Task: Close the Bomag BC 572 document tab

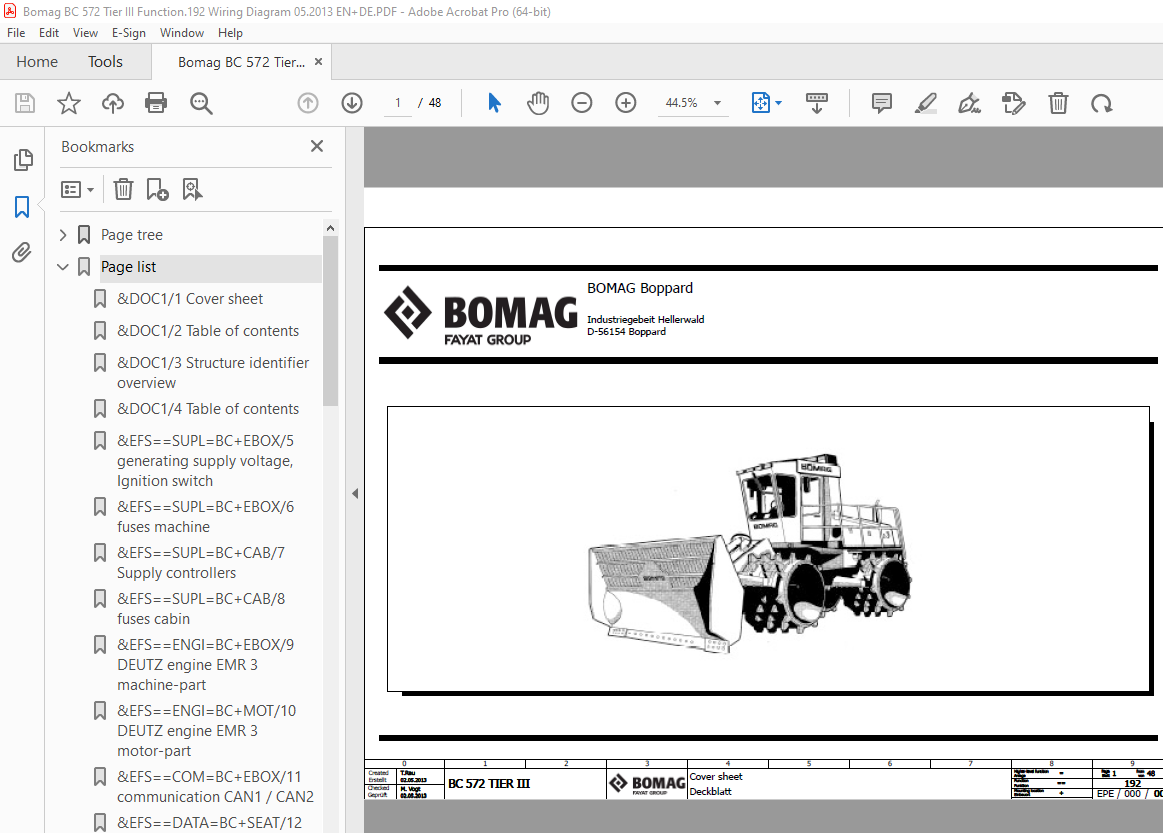Action: tap(318, 62)
